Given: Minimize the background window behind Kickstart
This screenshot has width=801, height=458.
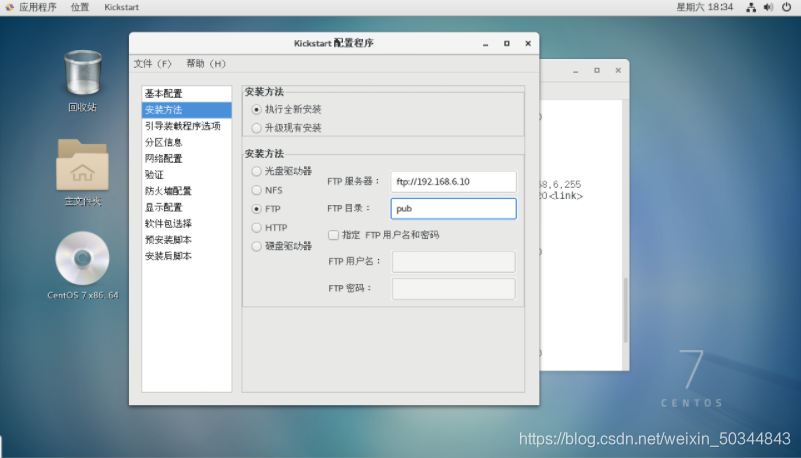Looking at the screenshot, I should [x=576, y=71].
